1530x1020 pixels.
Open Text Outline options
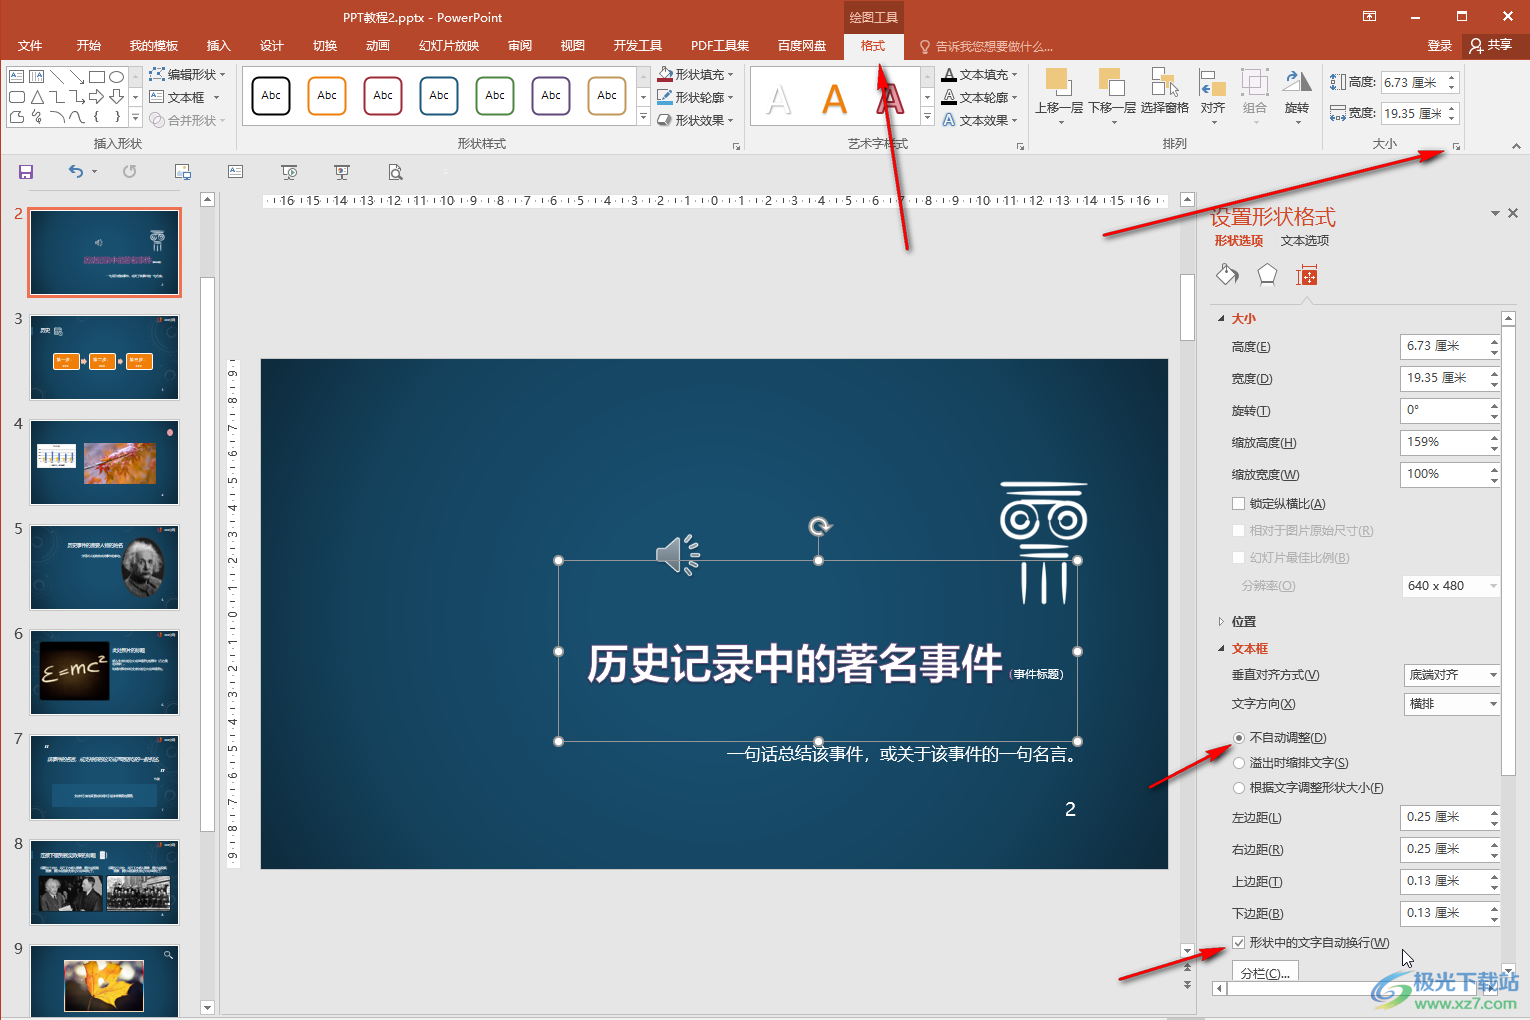pos(980,97)
